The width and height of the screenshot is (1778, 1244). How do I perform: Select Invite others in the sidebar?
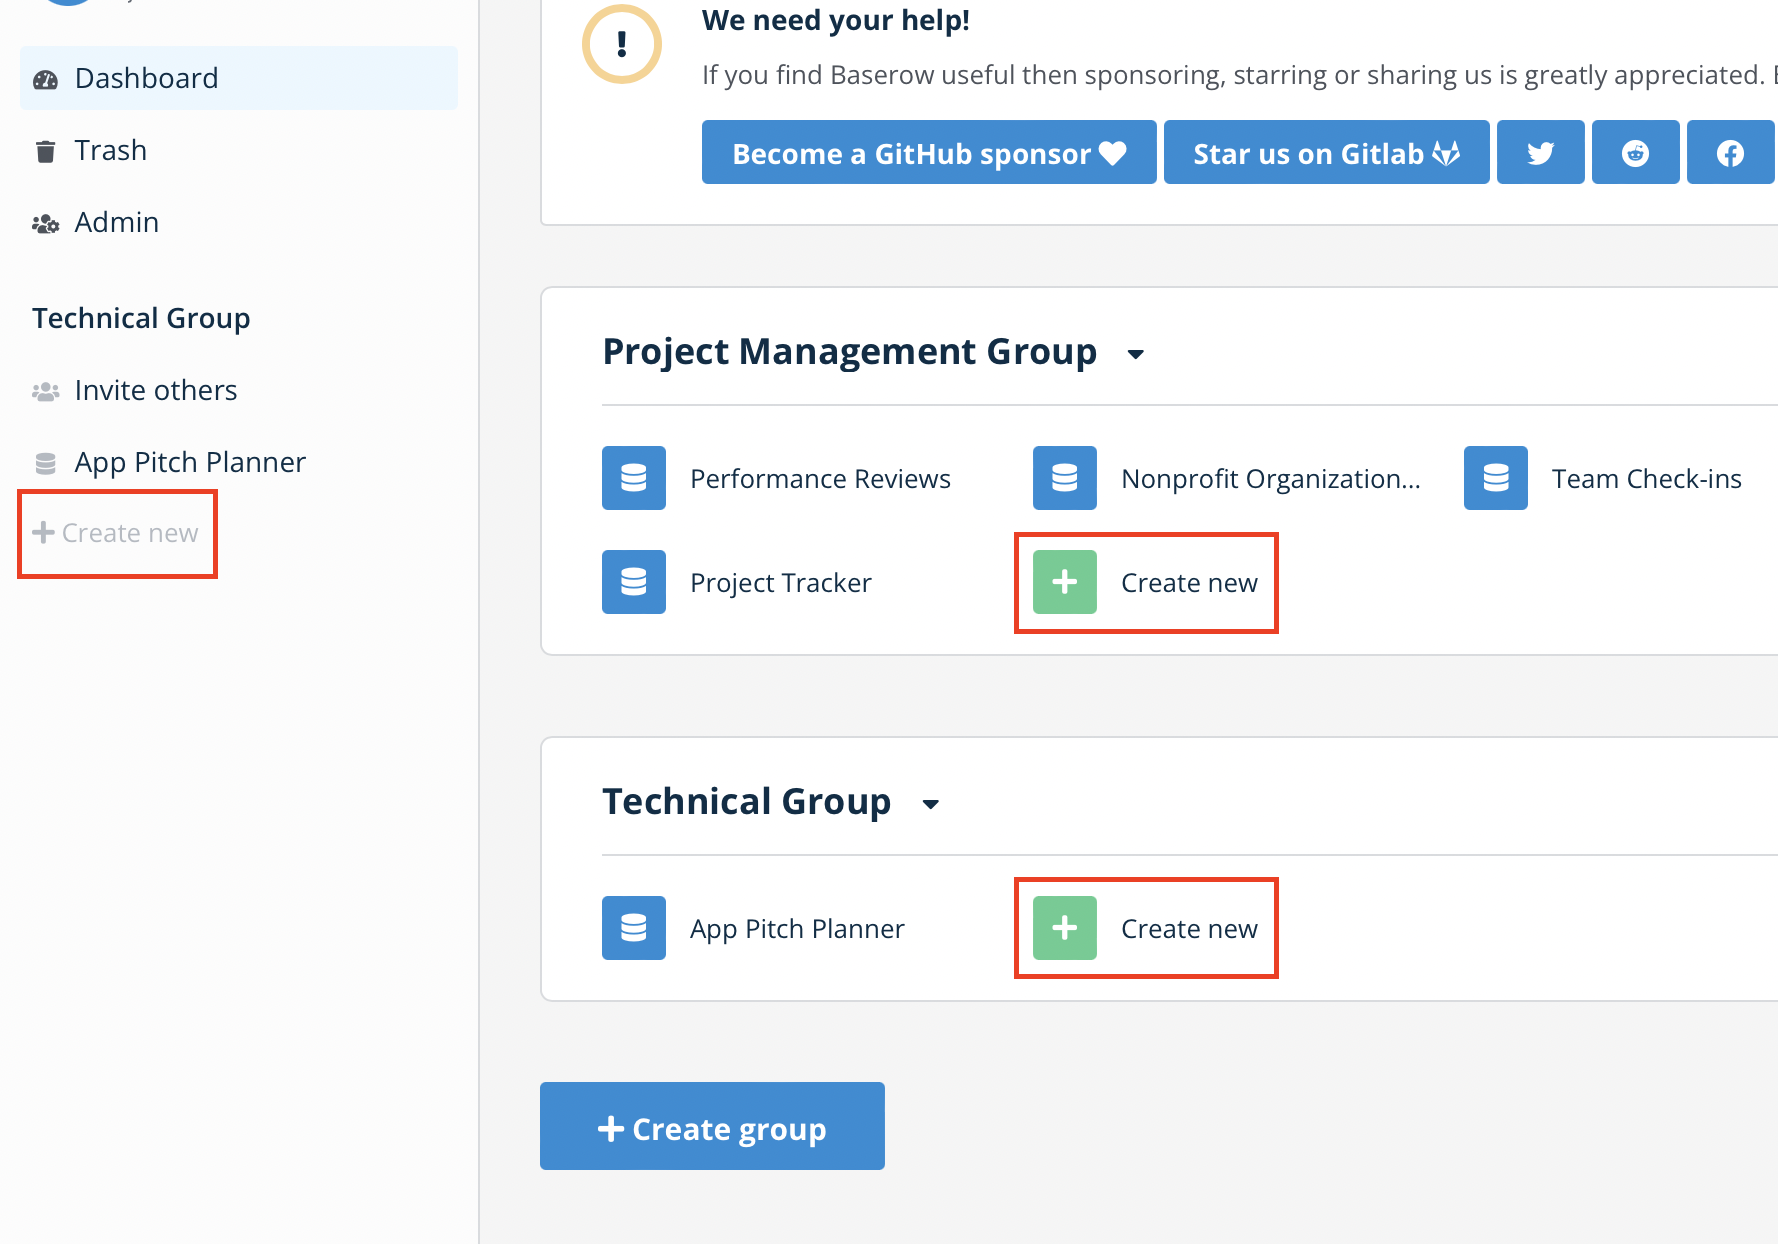(x=155, y=390)
